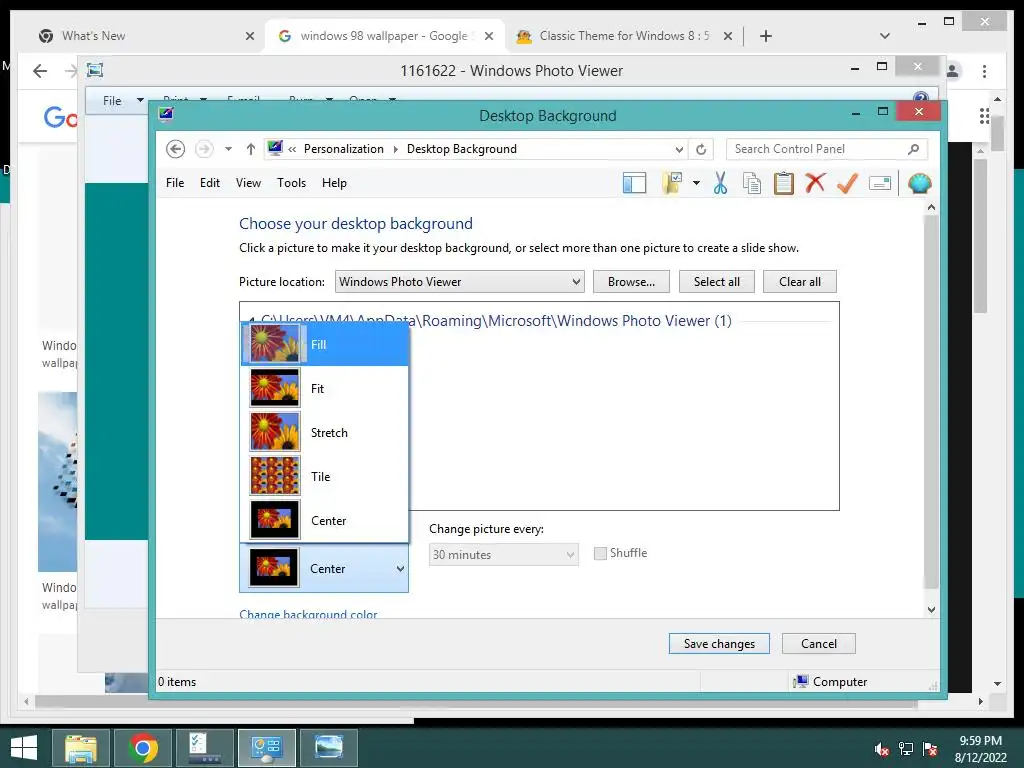Open recent locations dropdown arrow

point(228,149)
